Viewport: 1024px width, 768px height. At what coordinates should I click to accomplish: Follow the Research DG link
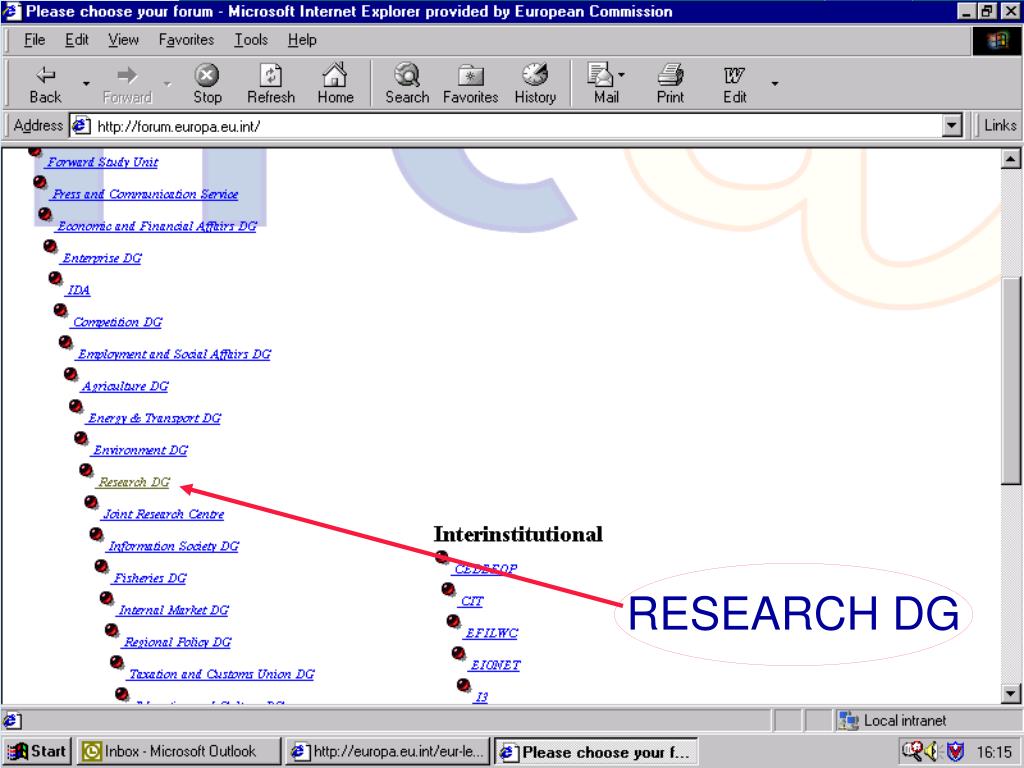(134, 483)
